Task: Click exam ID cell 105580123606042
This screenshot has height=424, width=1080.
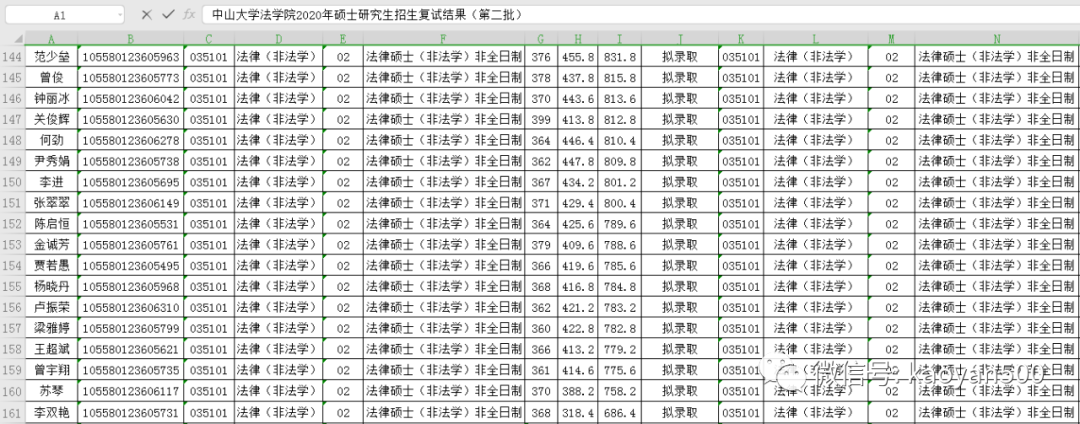Action: [x=131, y=99]
